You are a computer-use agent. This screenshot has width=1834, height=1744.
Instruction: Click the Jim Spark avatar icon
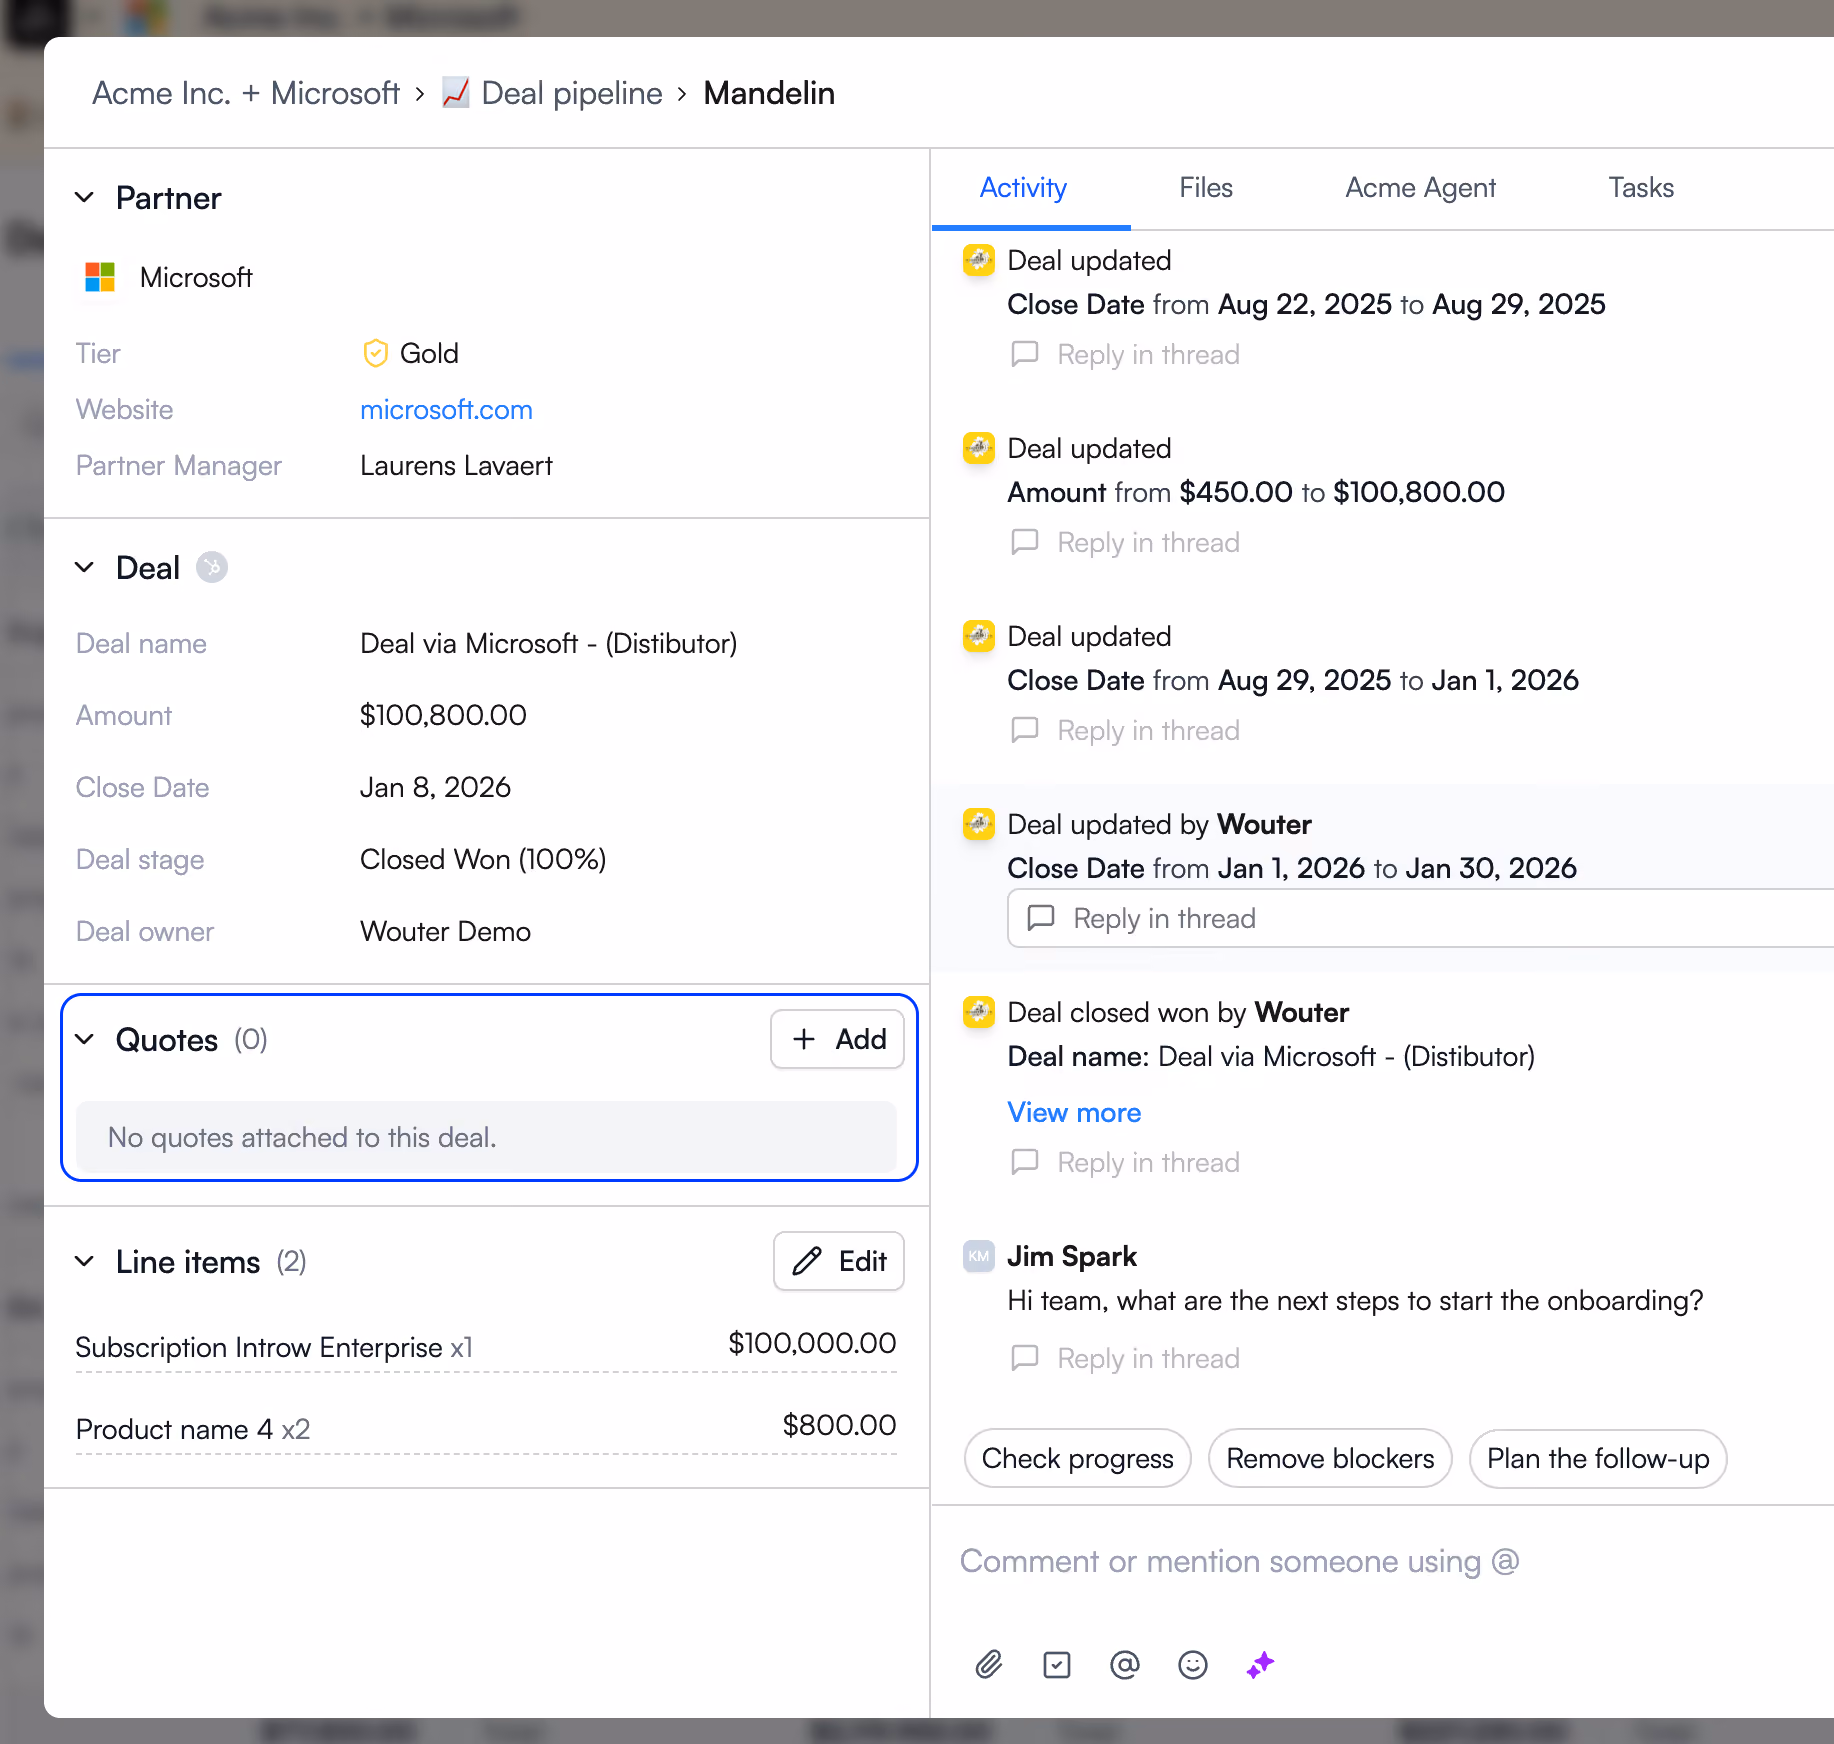pos(979,1256)
